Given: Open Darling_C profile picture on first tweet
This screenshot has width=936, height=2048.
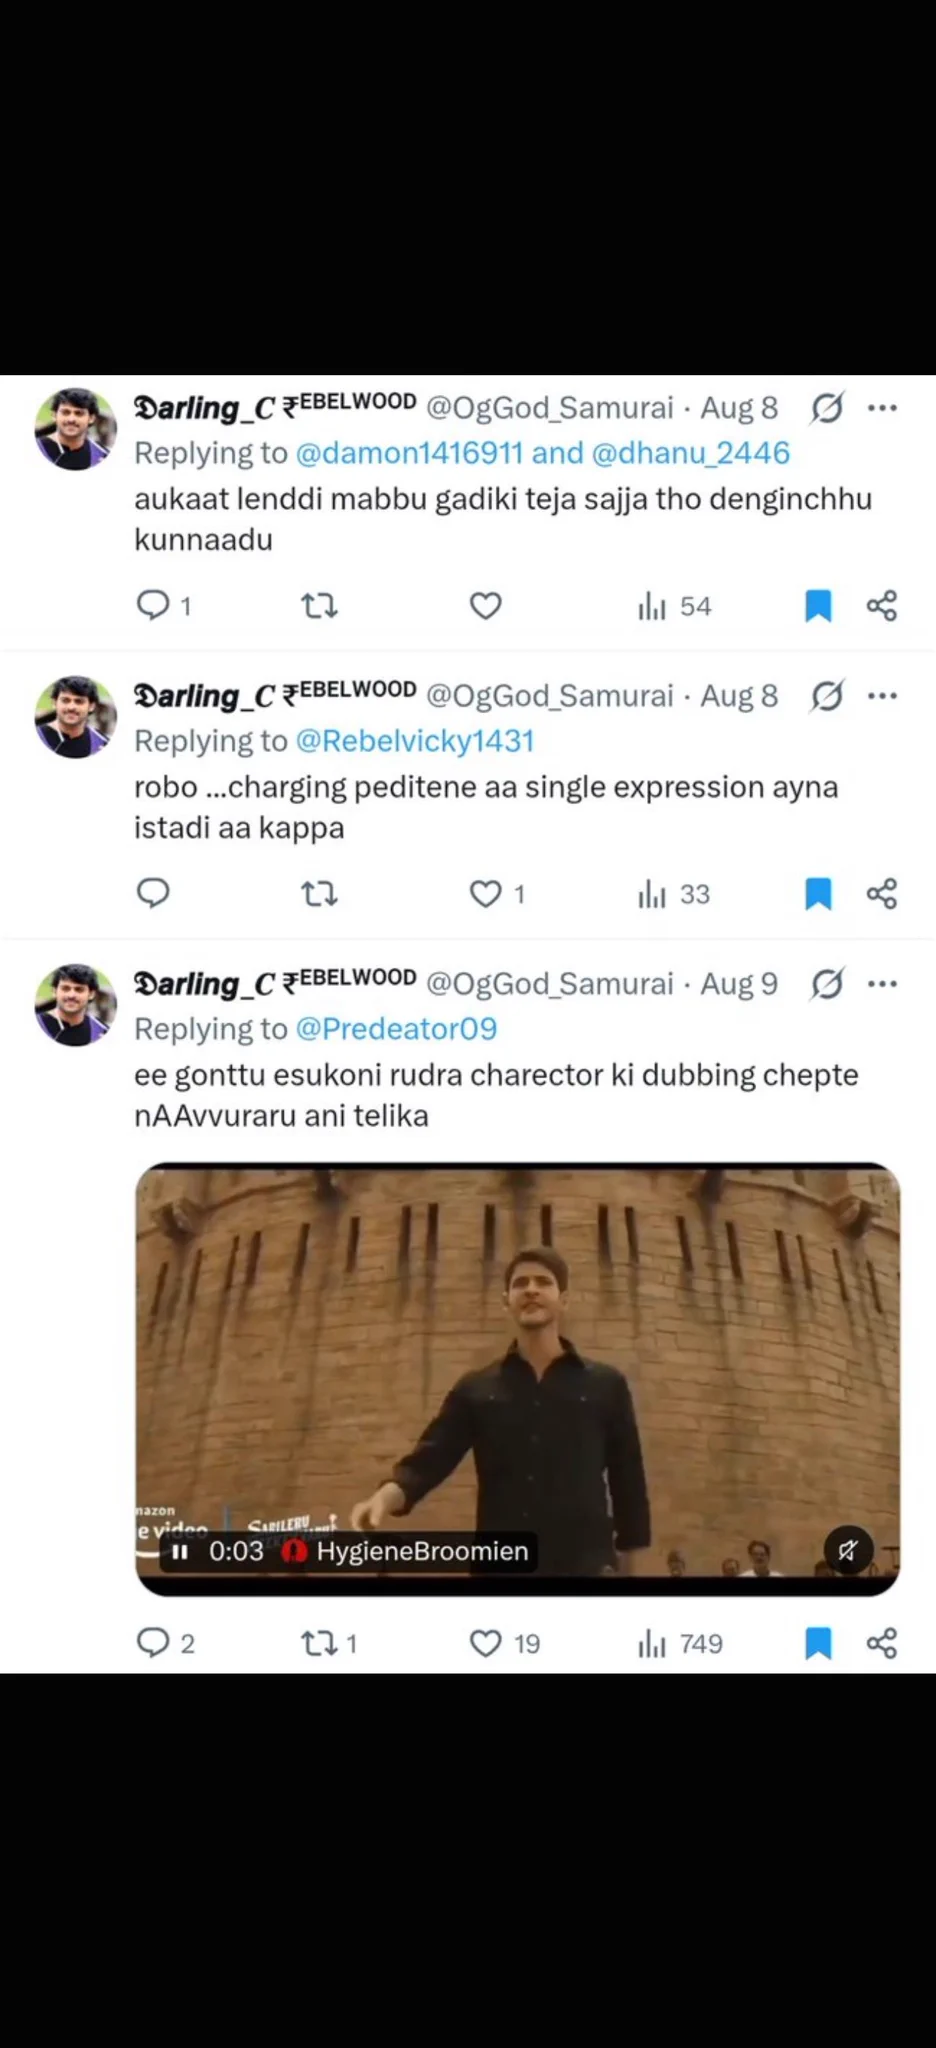Looking at the screenshot, I should pos(76,429).
